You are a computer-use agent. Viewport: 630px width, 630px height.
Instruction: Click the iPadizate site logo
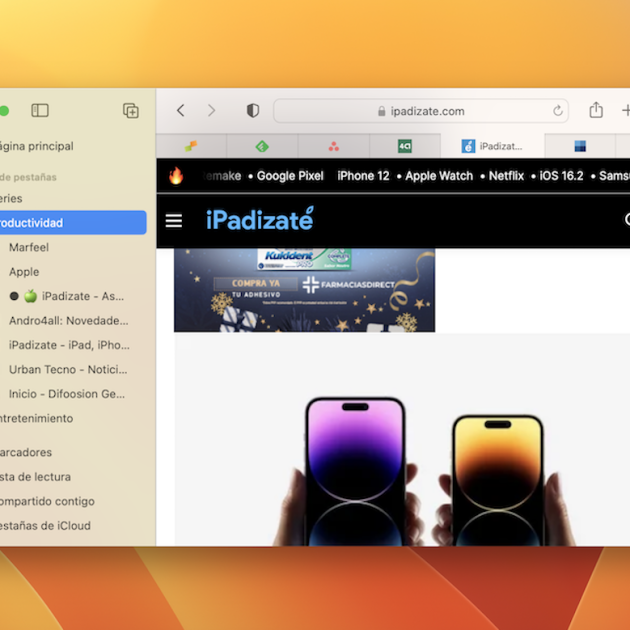click(x=259, y=220)
